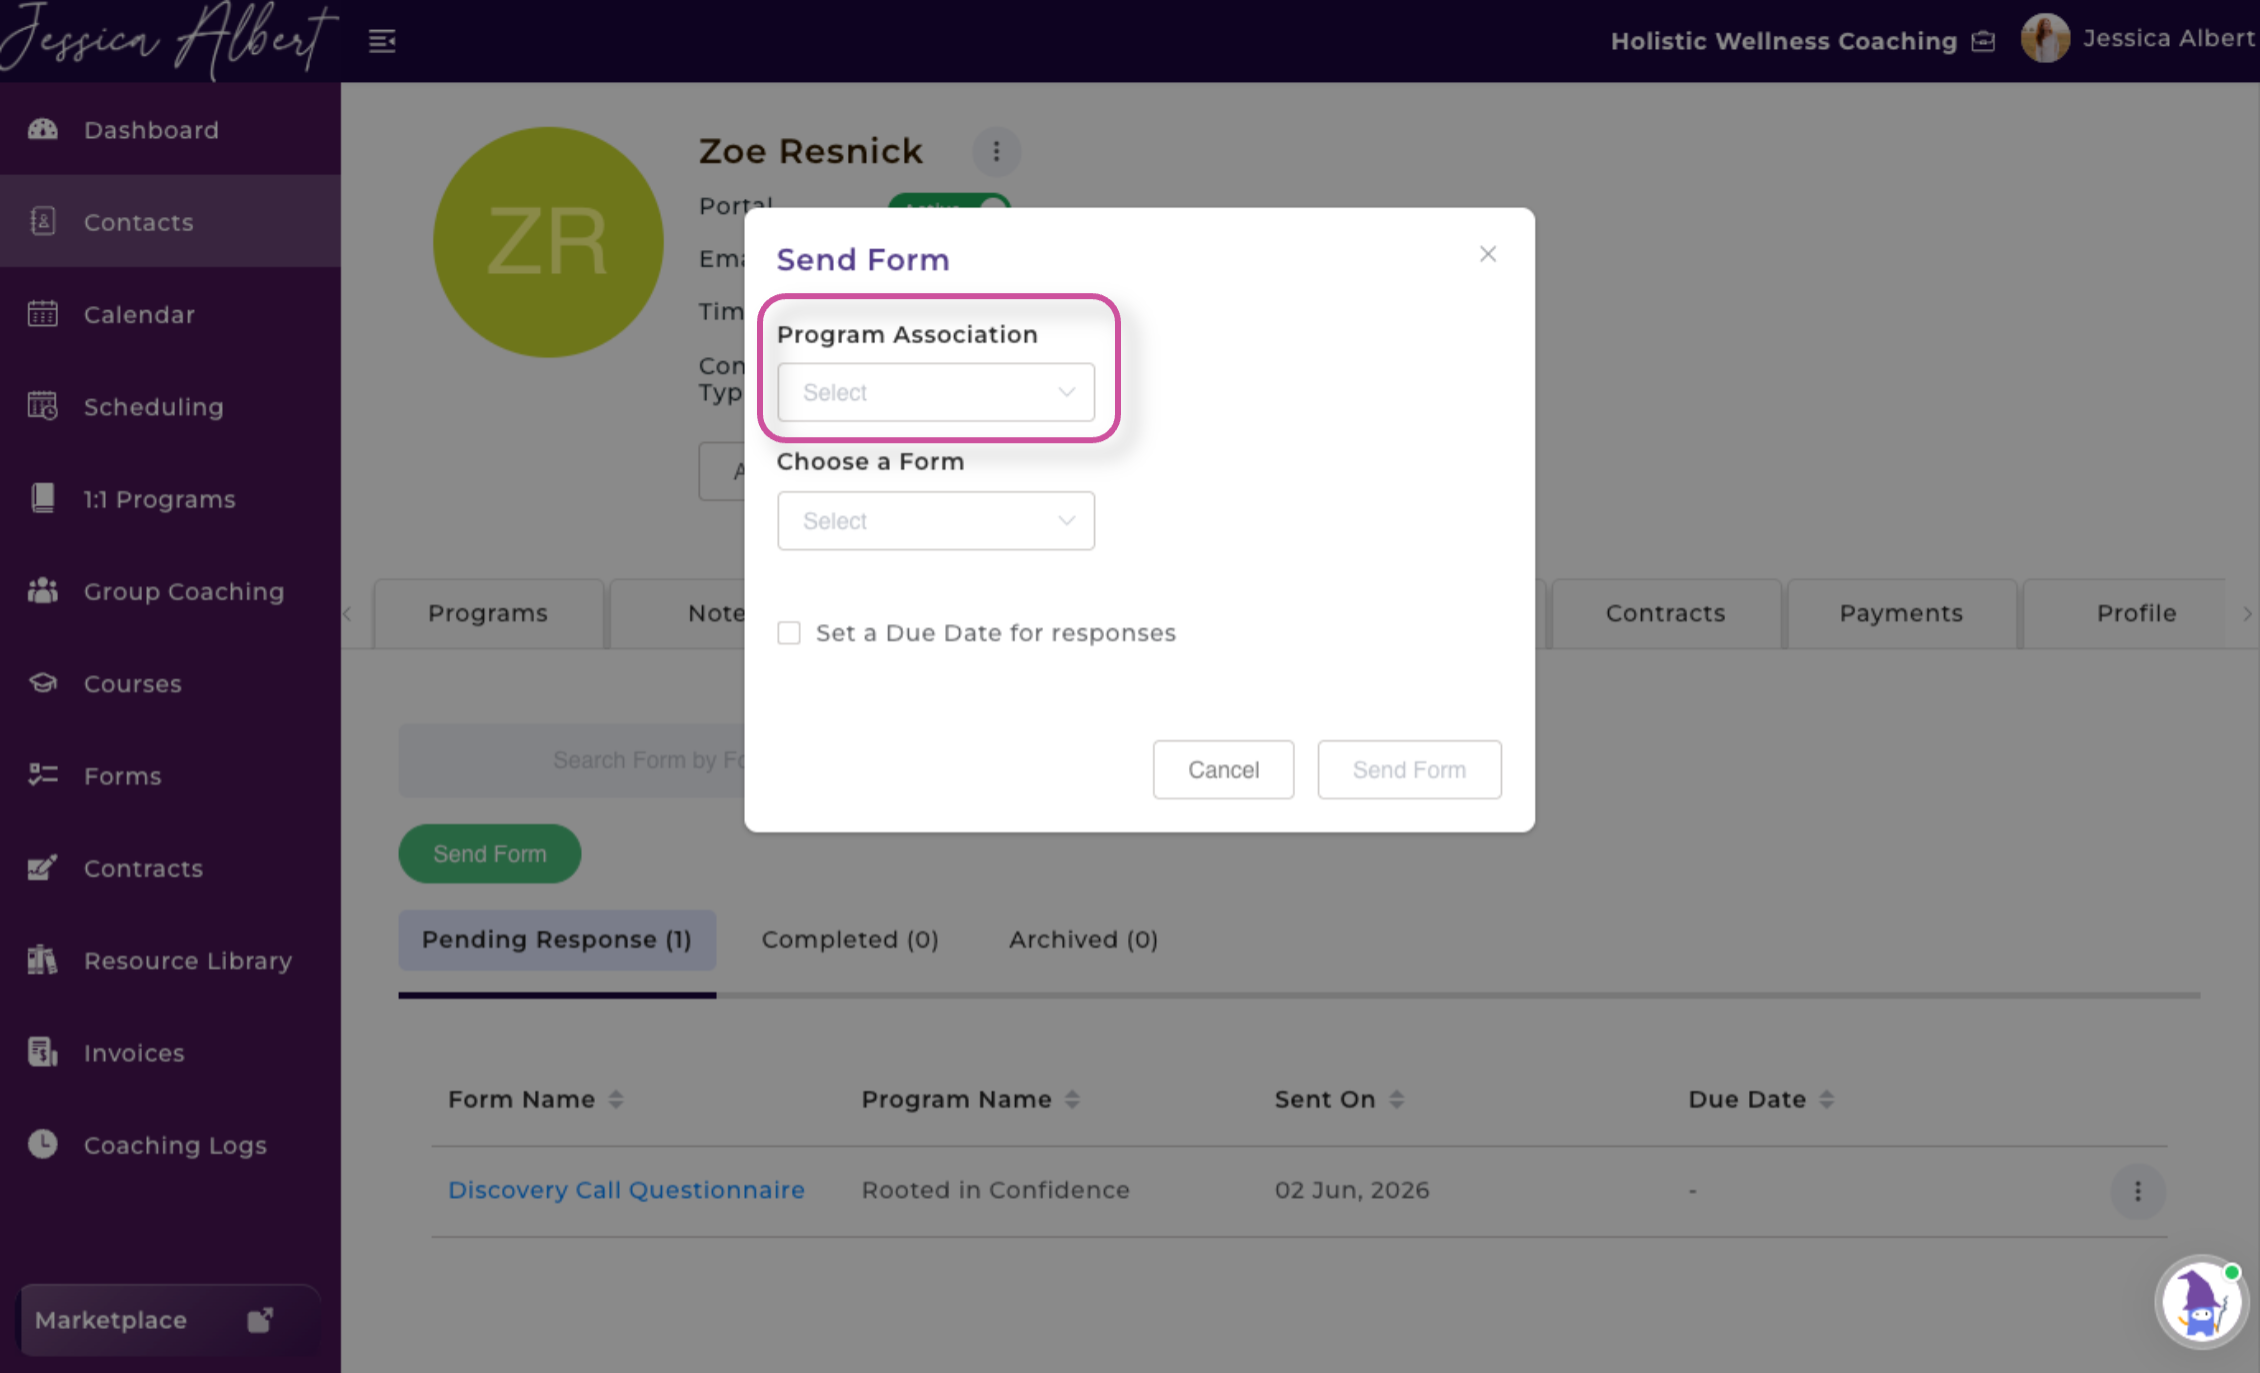
Task: Collapse sidebar with hamburger menu icon
Action: (x=382, y=41)
